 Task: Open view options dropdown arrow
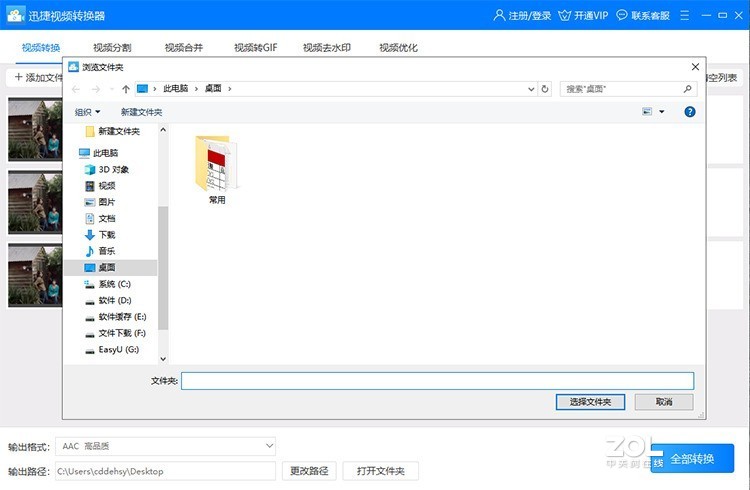pos(662,111)
